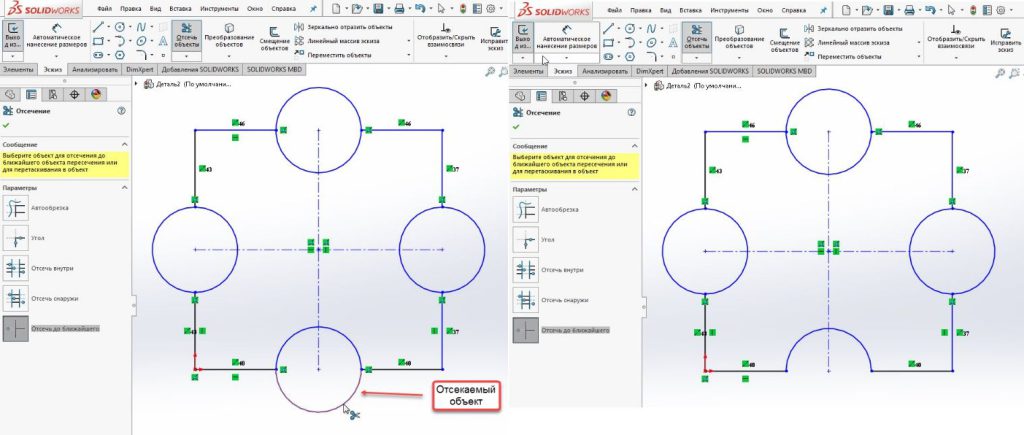Enable Отсечь снаружи option in left panel
The image size is (1024, 435).
point(16,298)
